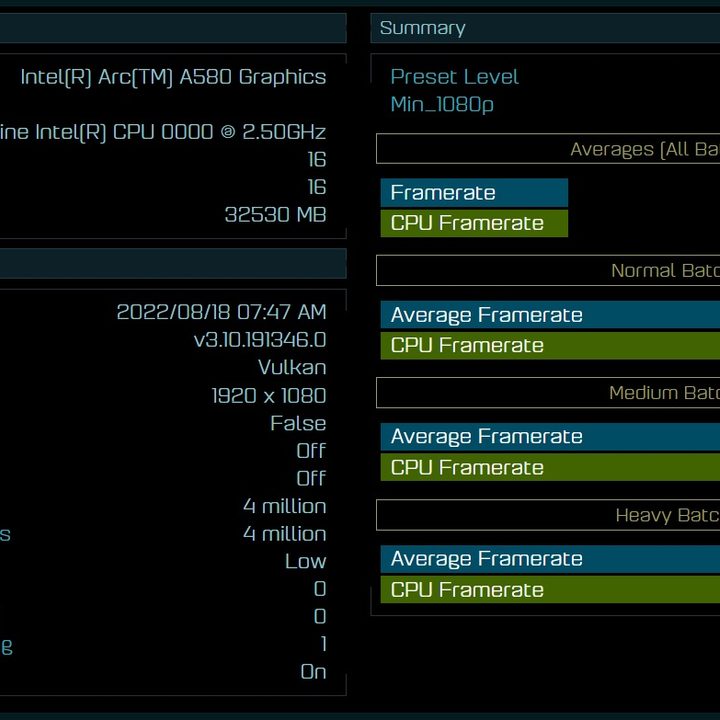Click the blue Framerate bar under Averages
The height and width of the screenshot is (720, 720).
474,193
